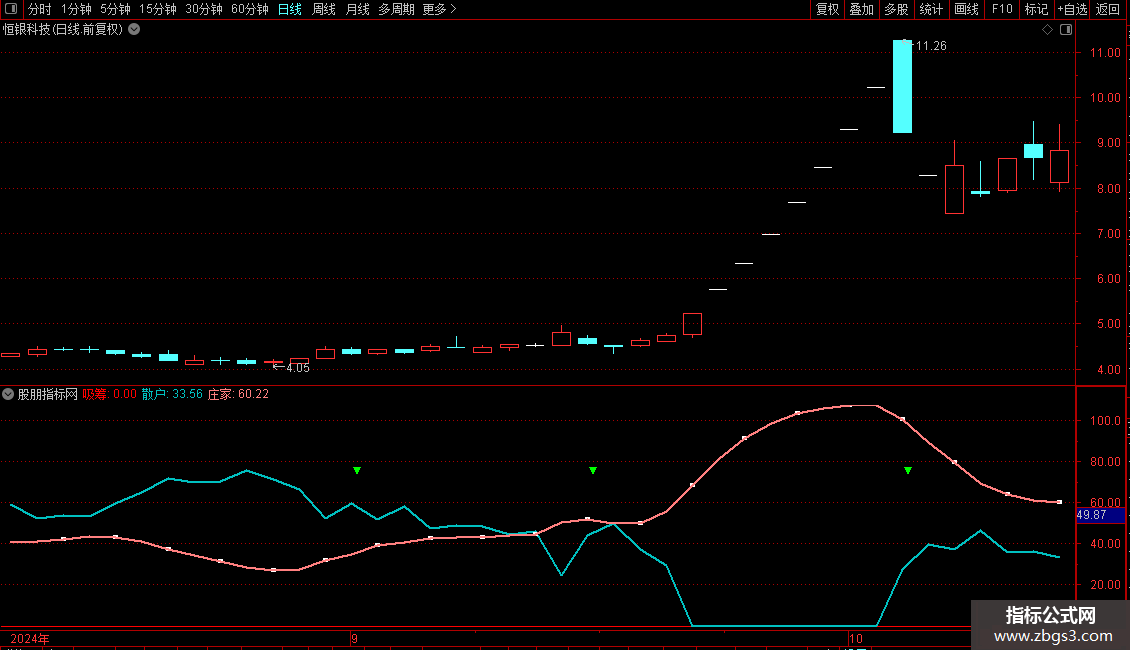This screenshot has height=650, width=1130.
Task: Click the 4.05 low price label
Action: click(298, 368)
